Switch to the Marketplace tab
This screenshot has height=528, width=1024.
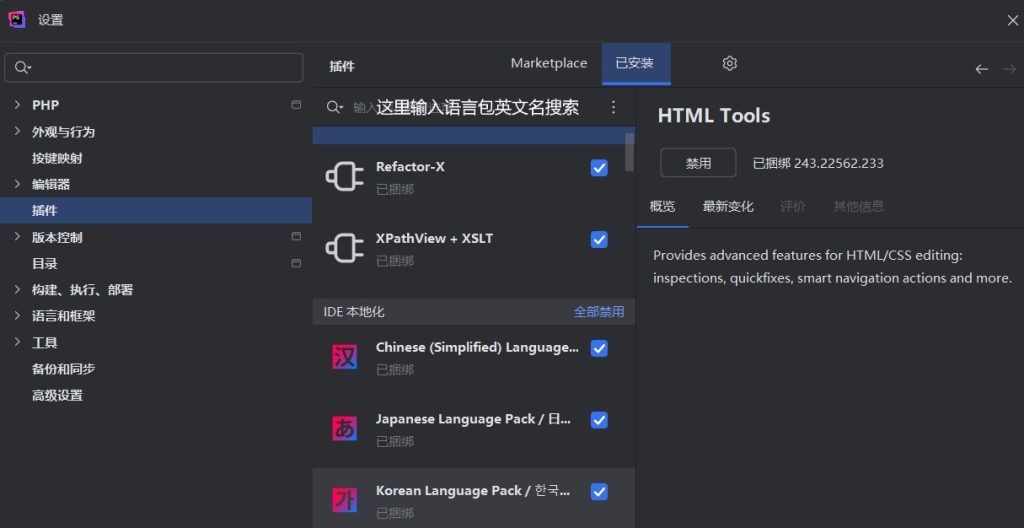tap(549, 63)
